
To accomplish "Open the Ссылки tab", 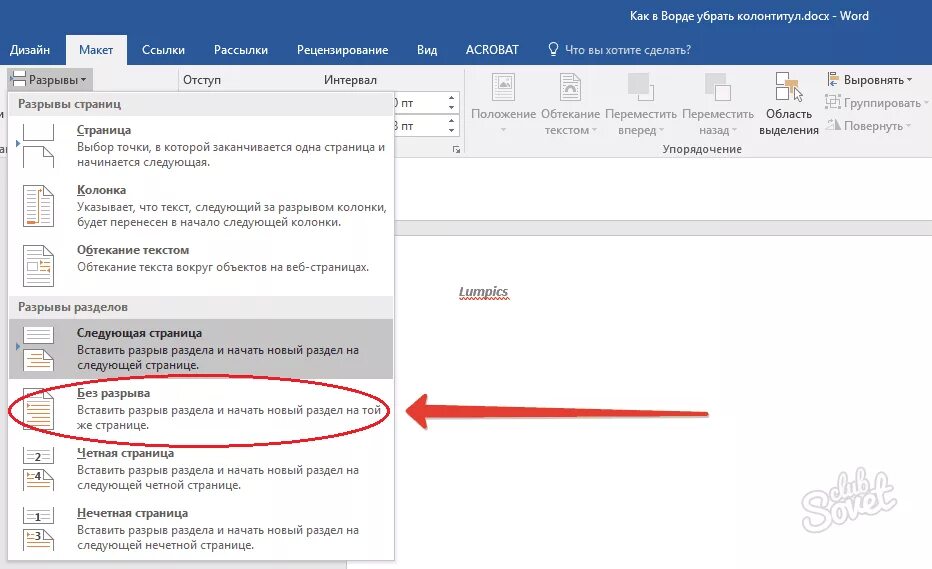I will pyautogui.click(x=163, y=50).
